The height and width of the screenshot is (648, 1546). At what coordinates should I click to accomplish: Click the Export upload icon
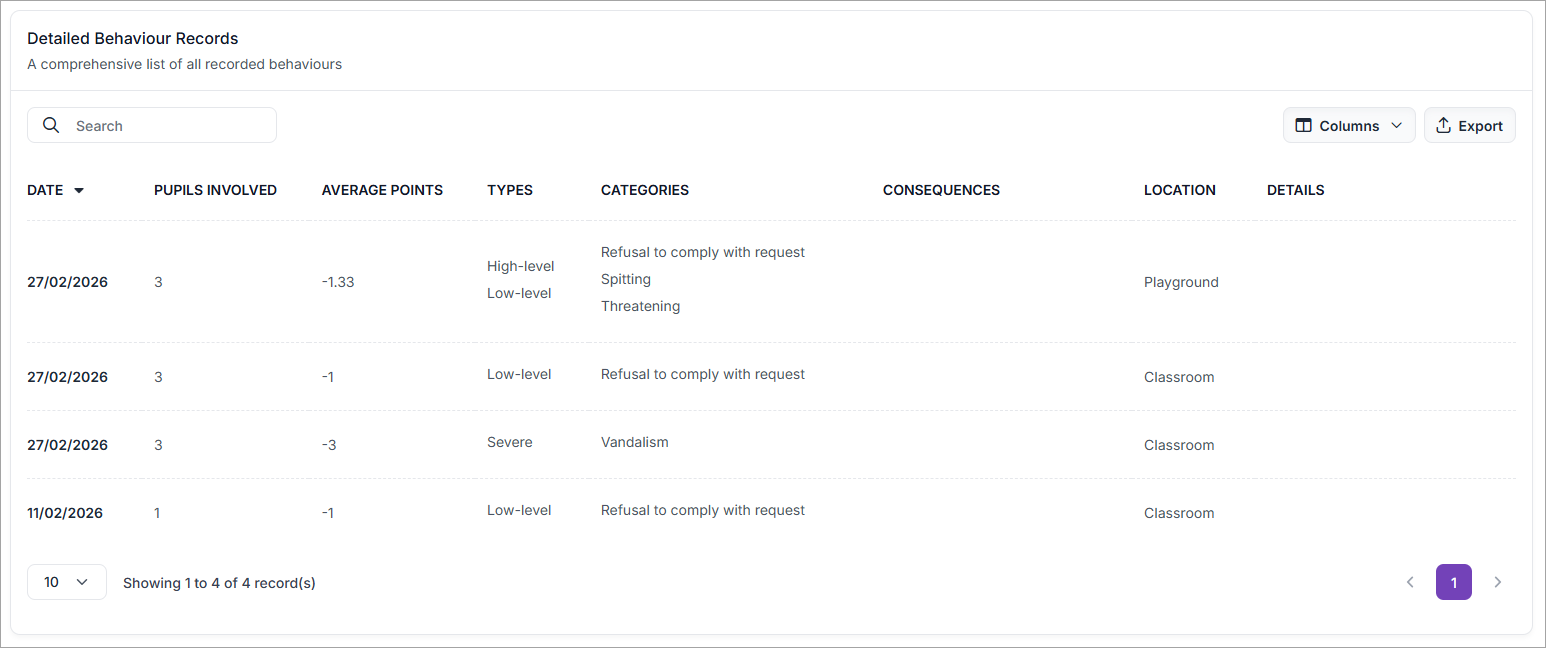pyautogui.click(x=1443, y=126)
